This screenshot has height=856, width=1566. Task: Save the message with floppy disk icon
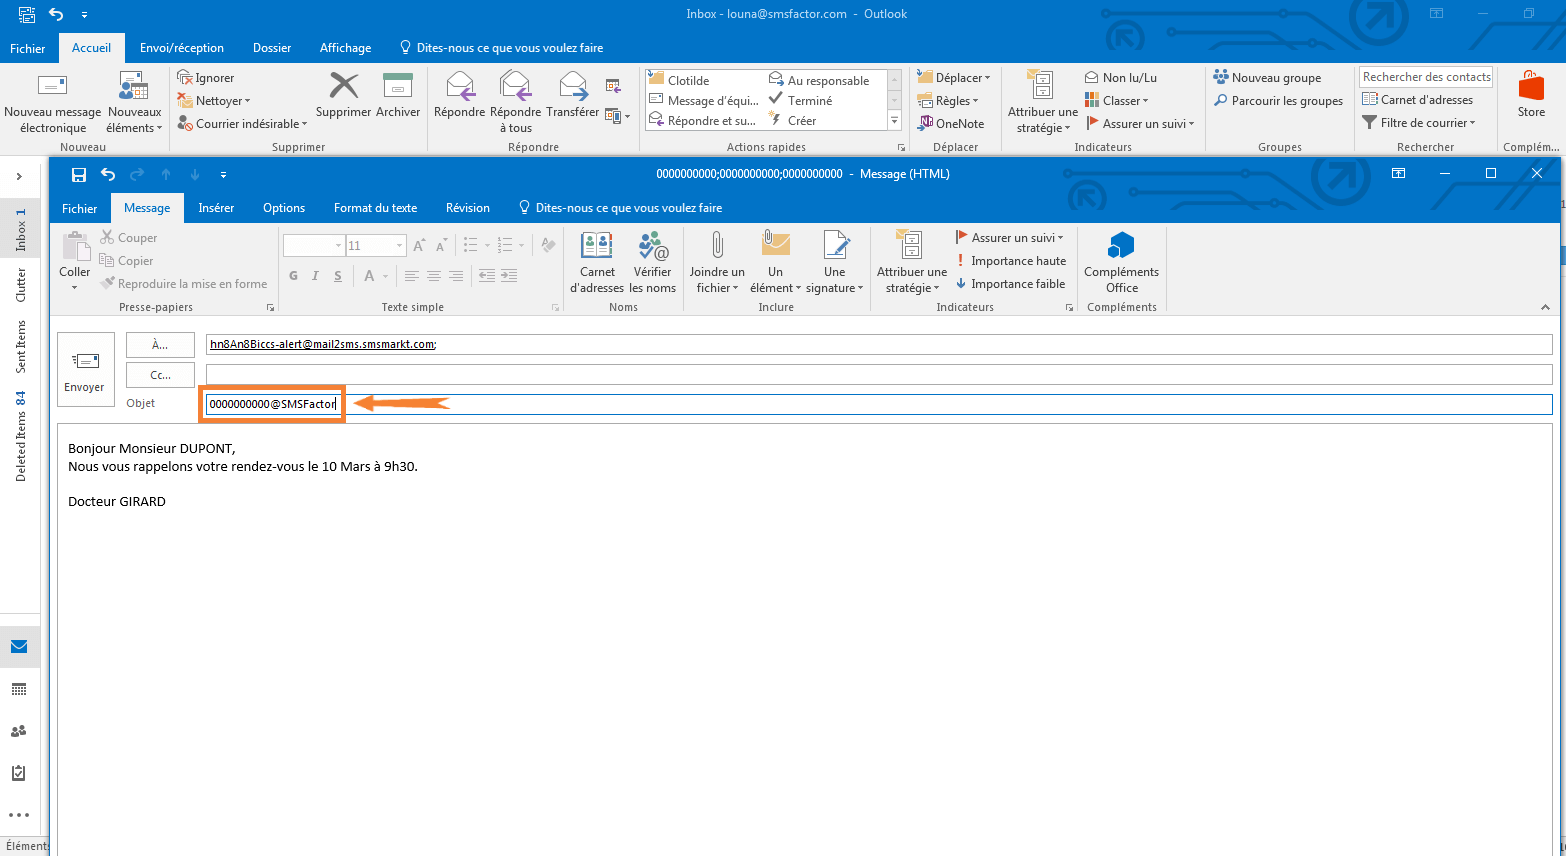click(79, 174)
